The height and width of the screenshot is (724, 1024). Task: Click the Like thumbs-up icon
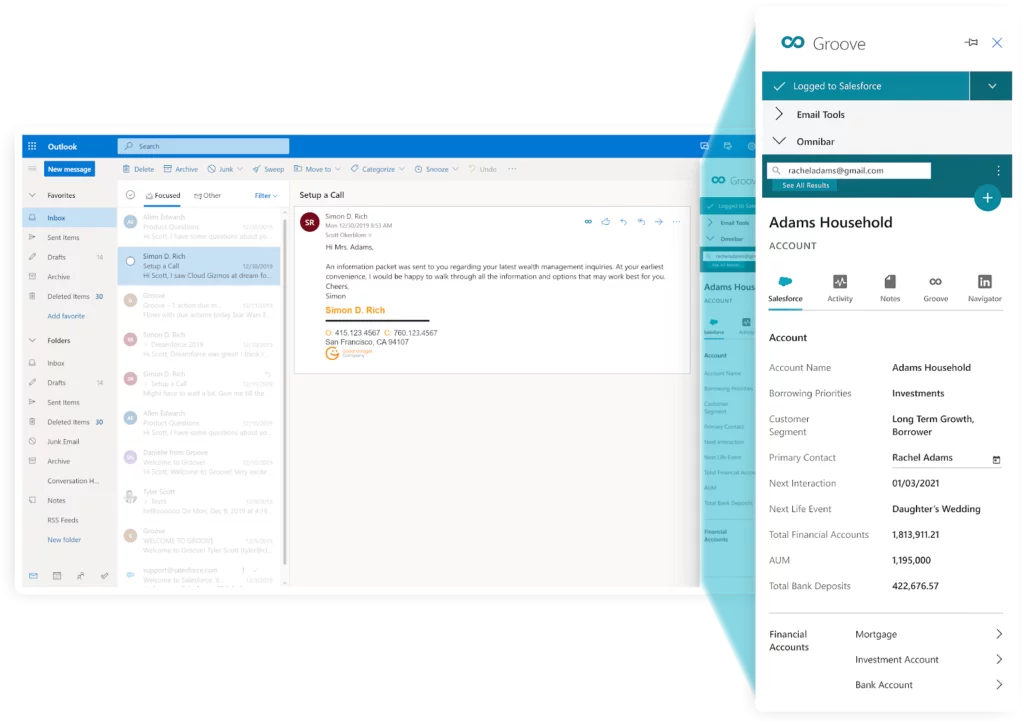tap(605, 222)
